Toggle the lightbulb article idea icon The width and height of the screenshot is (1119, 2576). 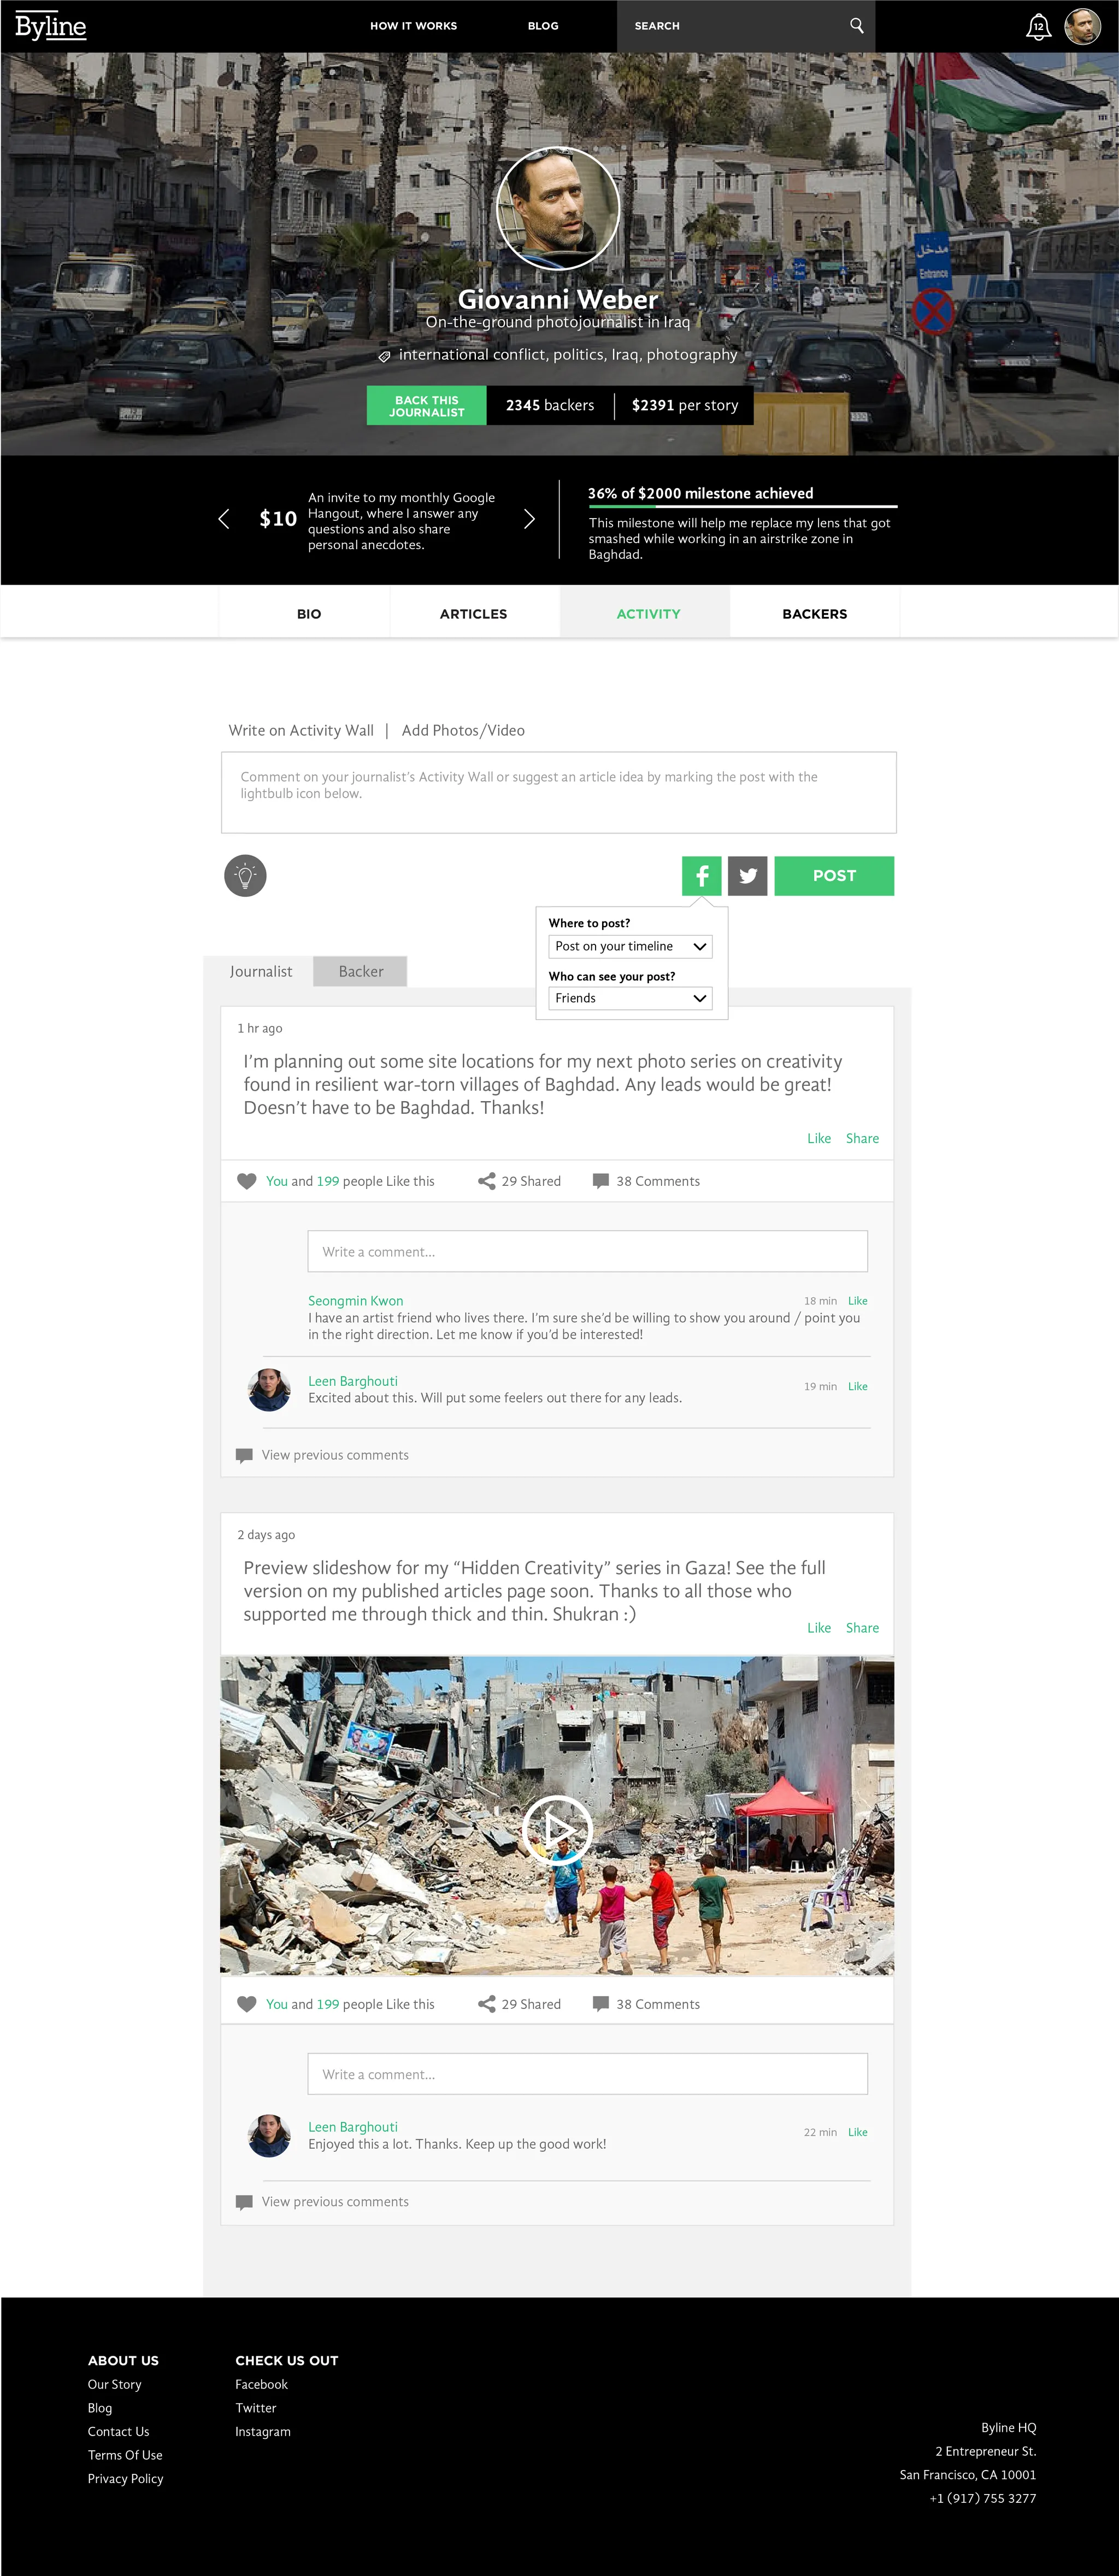(245, 875)
